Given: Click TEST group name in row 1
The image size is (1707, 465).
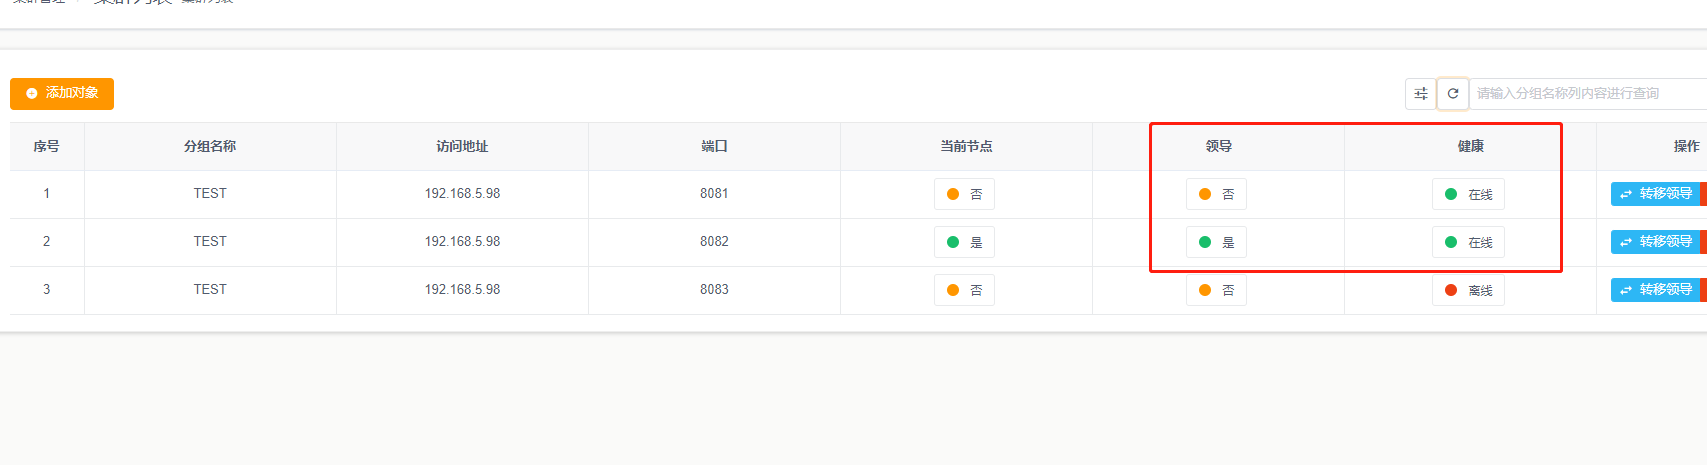Looking at the screenshot, I should [x=210, y=193].
